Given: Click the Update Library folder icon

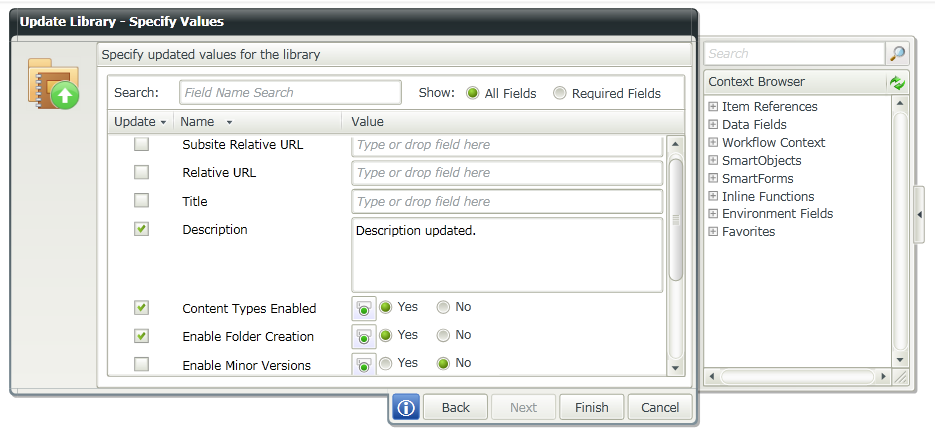Looking at the screenshot, I should click(53, 83).
